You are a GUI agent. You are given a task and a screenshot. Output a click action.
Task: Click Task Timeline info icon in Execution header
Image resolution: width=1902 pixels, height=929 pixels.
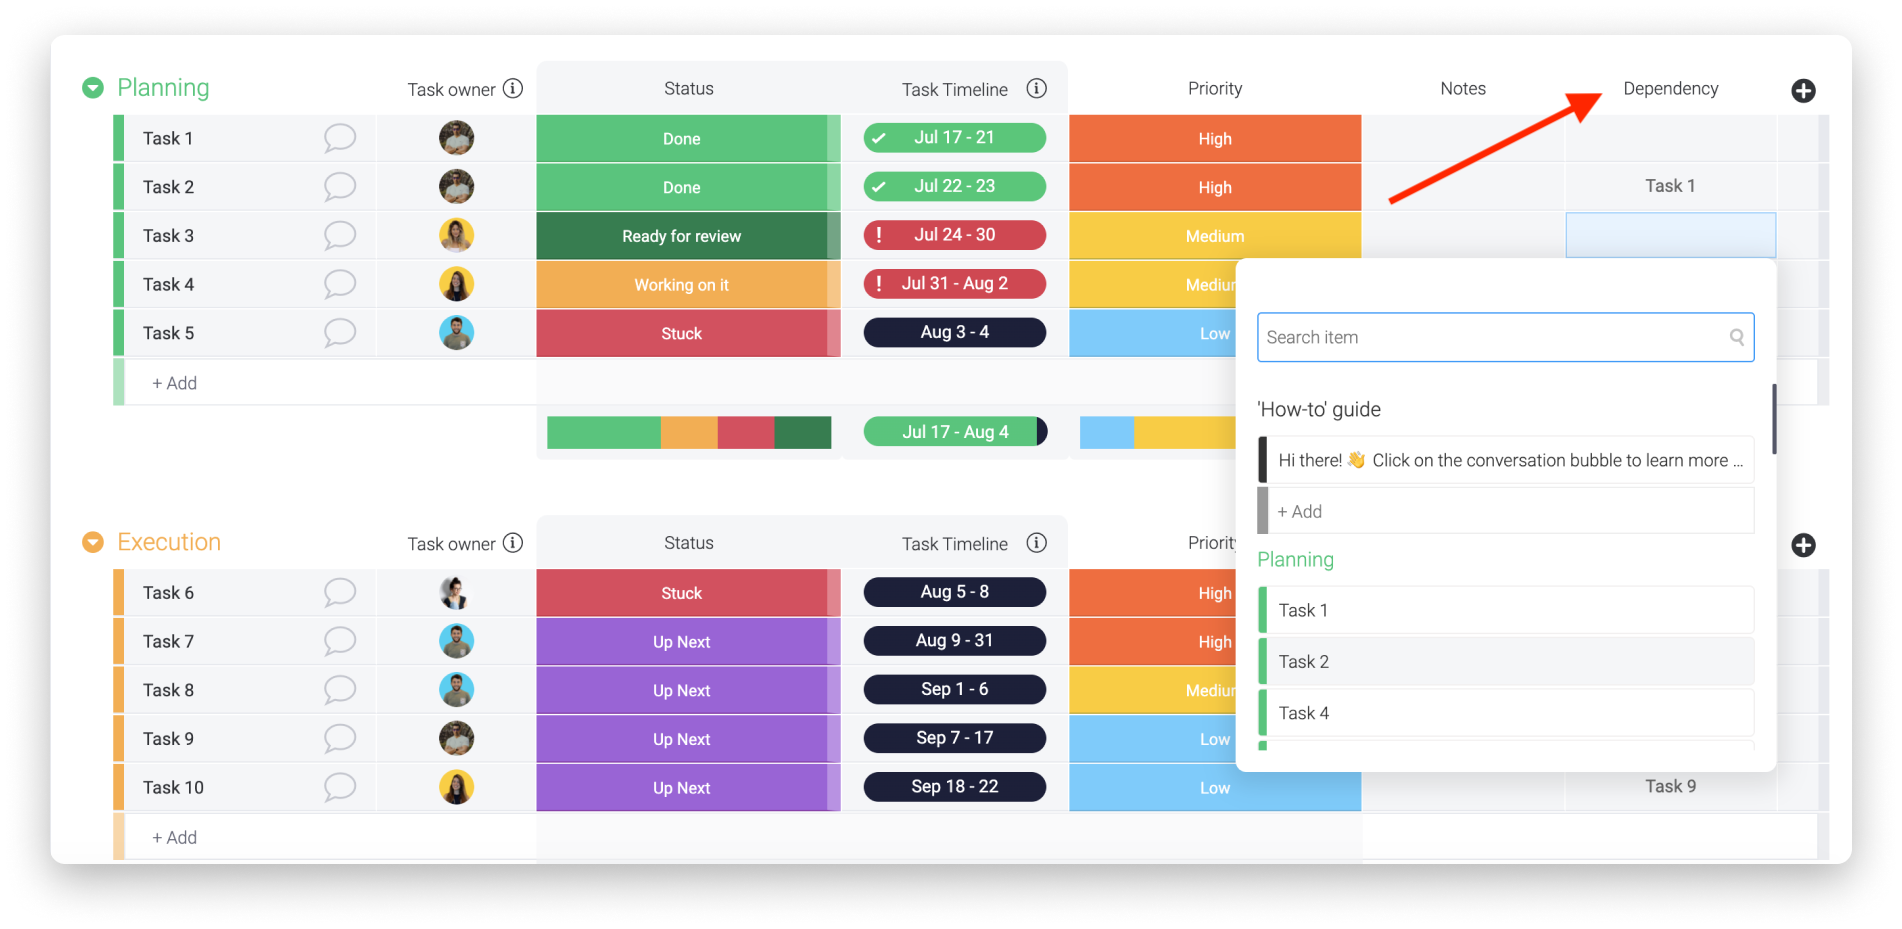click(1037, 543)
